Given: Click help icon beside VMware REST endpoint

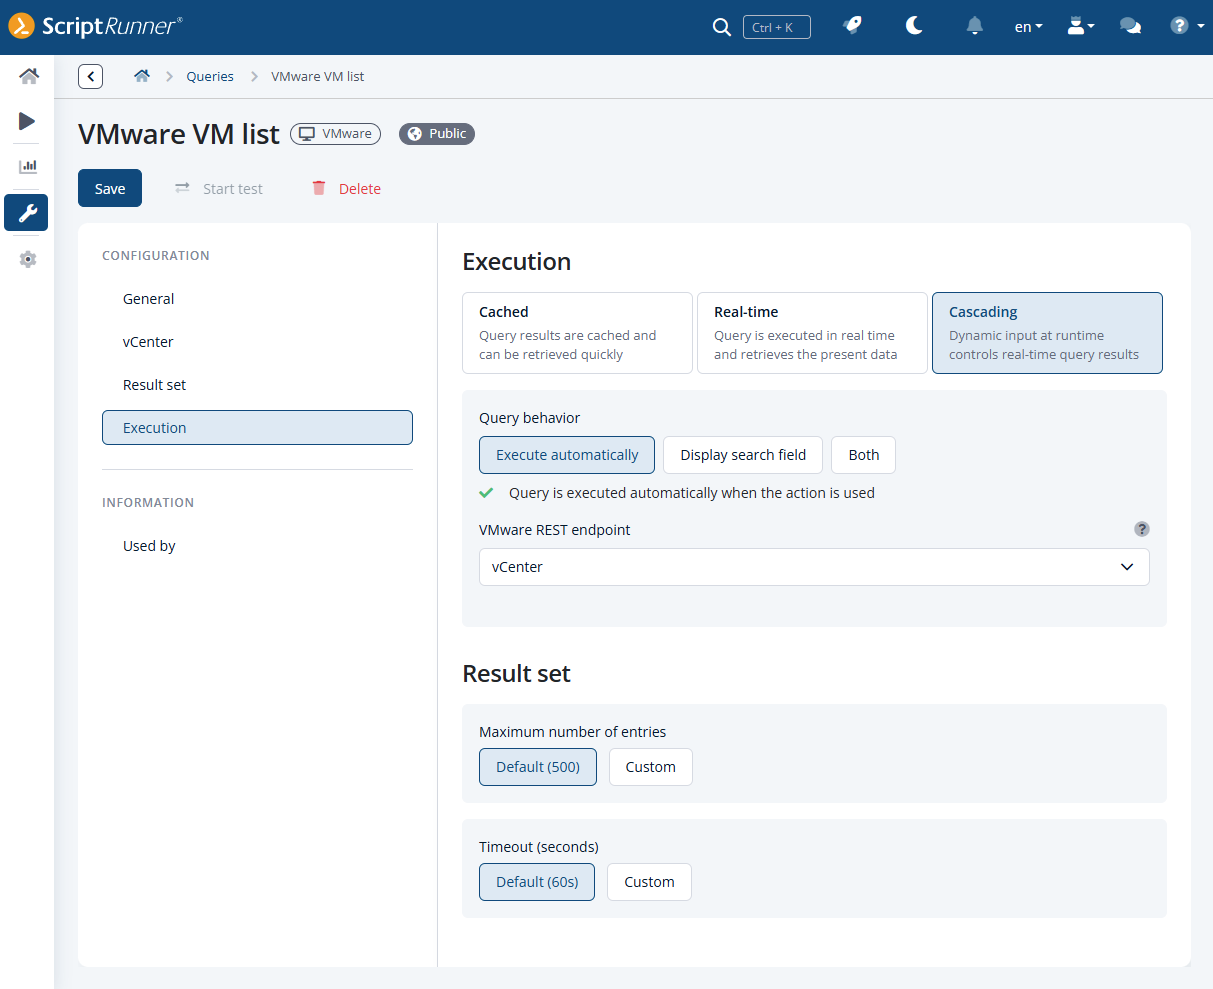Looking at the screenshot, I should 1142,529.
